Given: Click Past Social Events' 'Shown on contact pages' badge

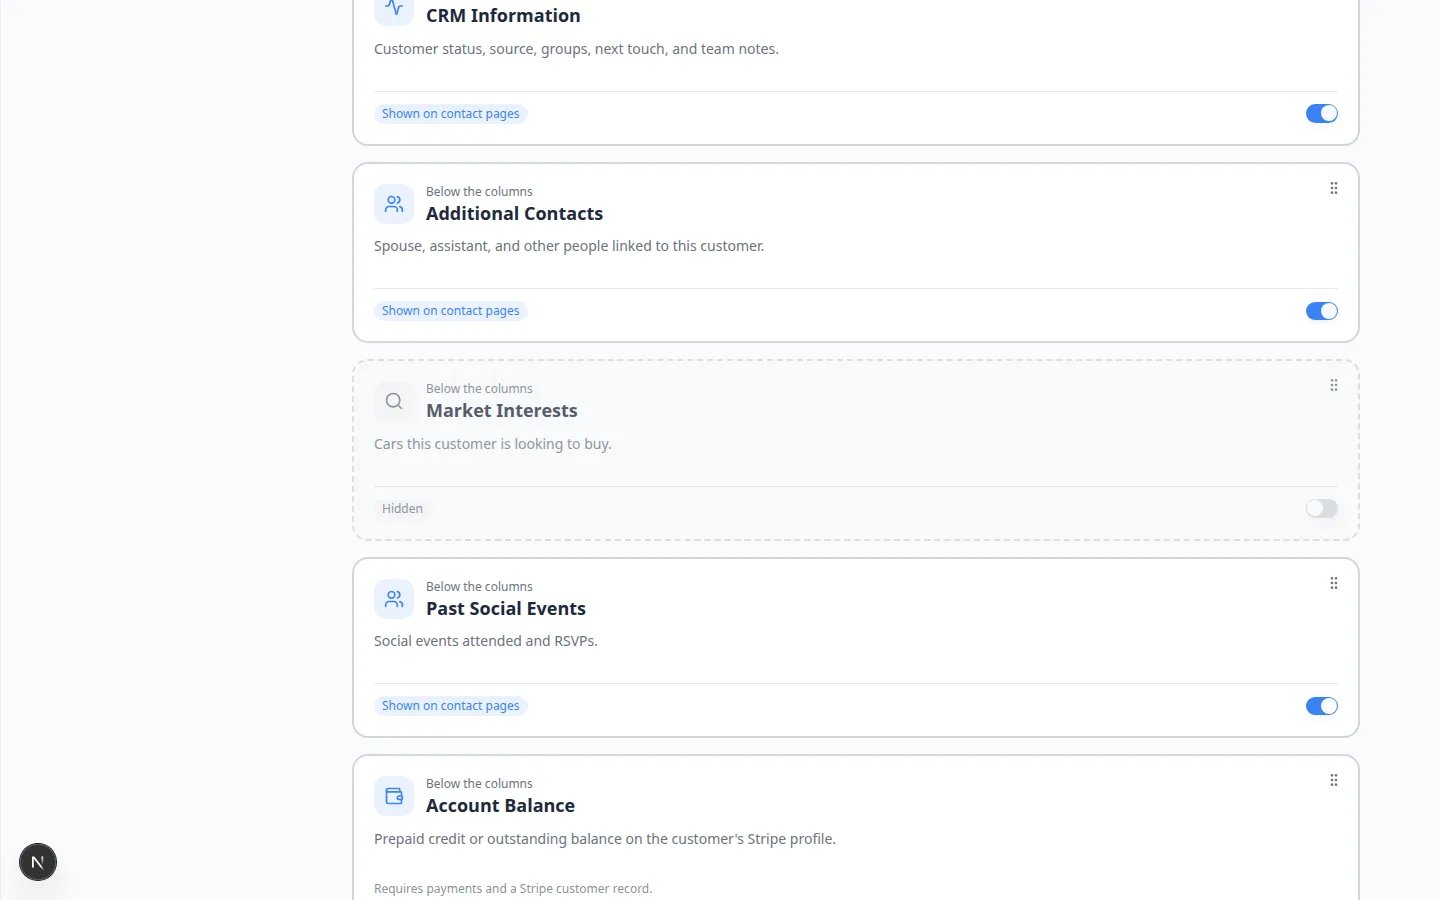Looking at the screenshot, I should pos(451,706).
